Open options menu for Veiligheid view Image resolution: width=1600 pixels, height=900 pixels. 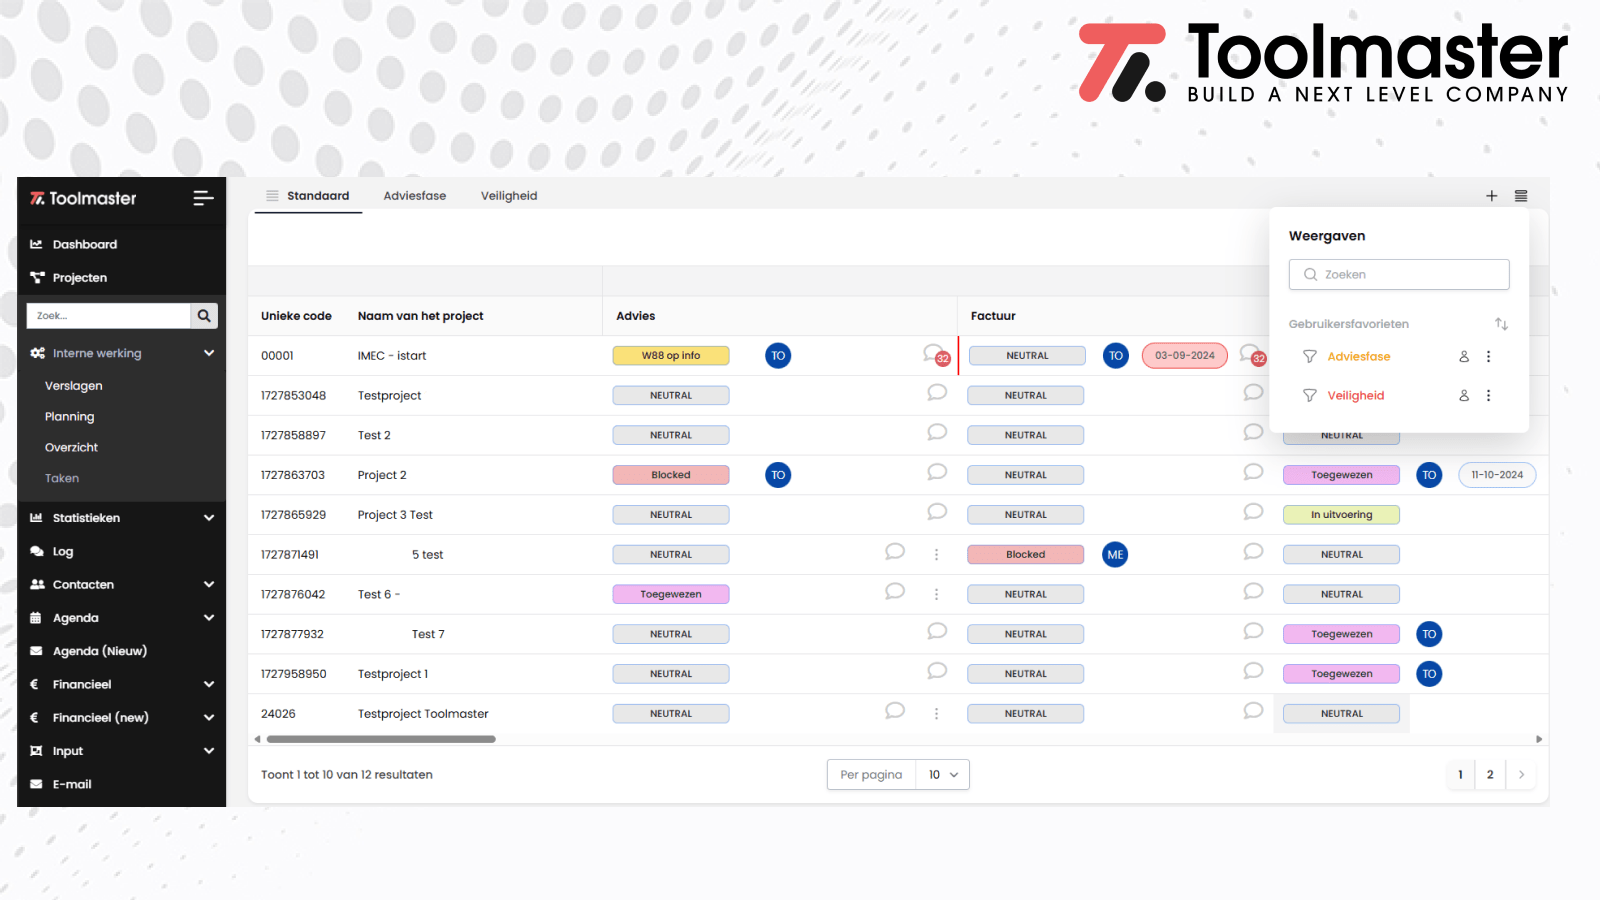(x=1488, y=396)
